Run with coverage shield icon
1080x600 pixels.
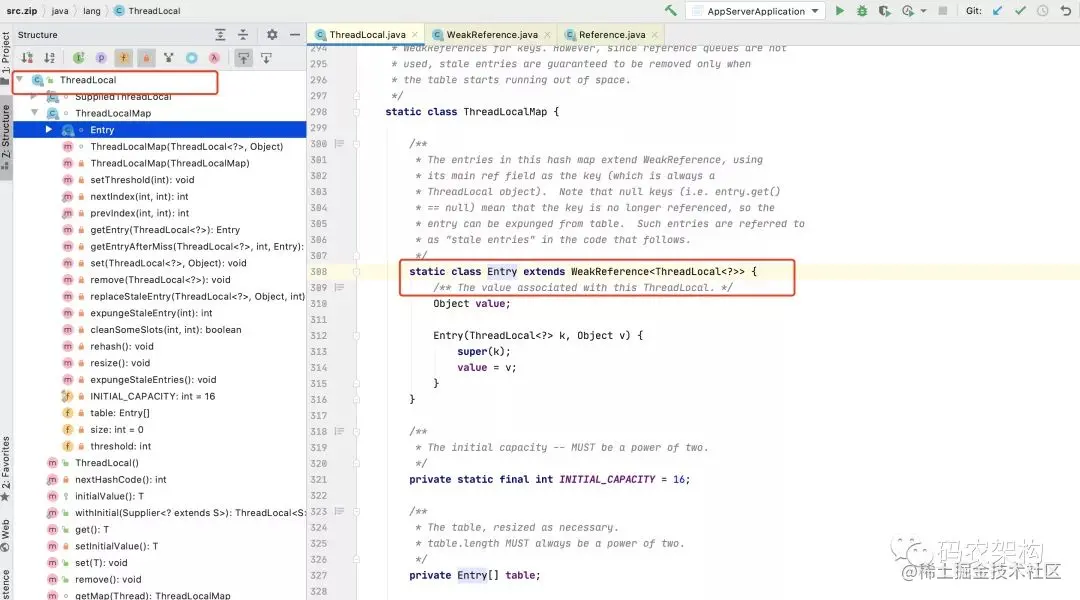coord(884,10)
